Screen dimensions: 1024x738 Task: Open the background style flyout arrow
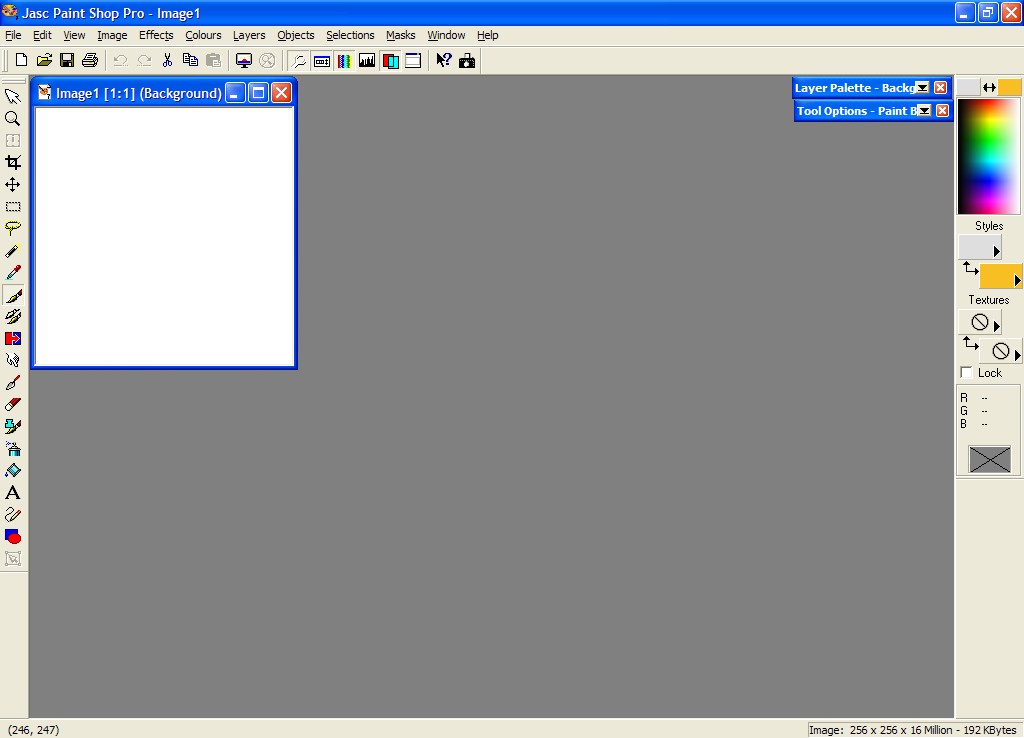coord(1017,280)
